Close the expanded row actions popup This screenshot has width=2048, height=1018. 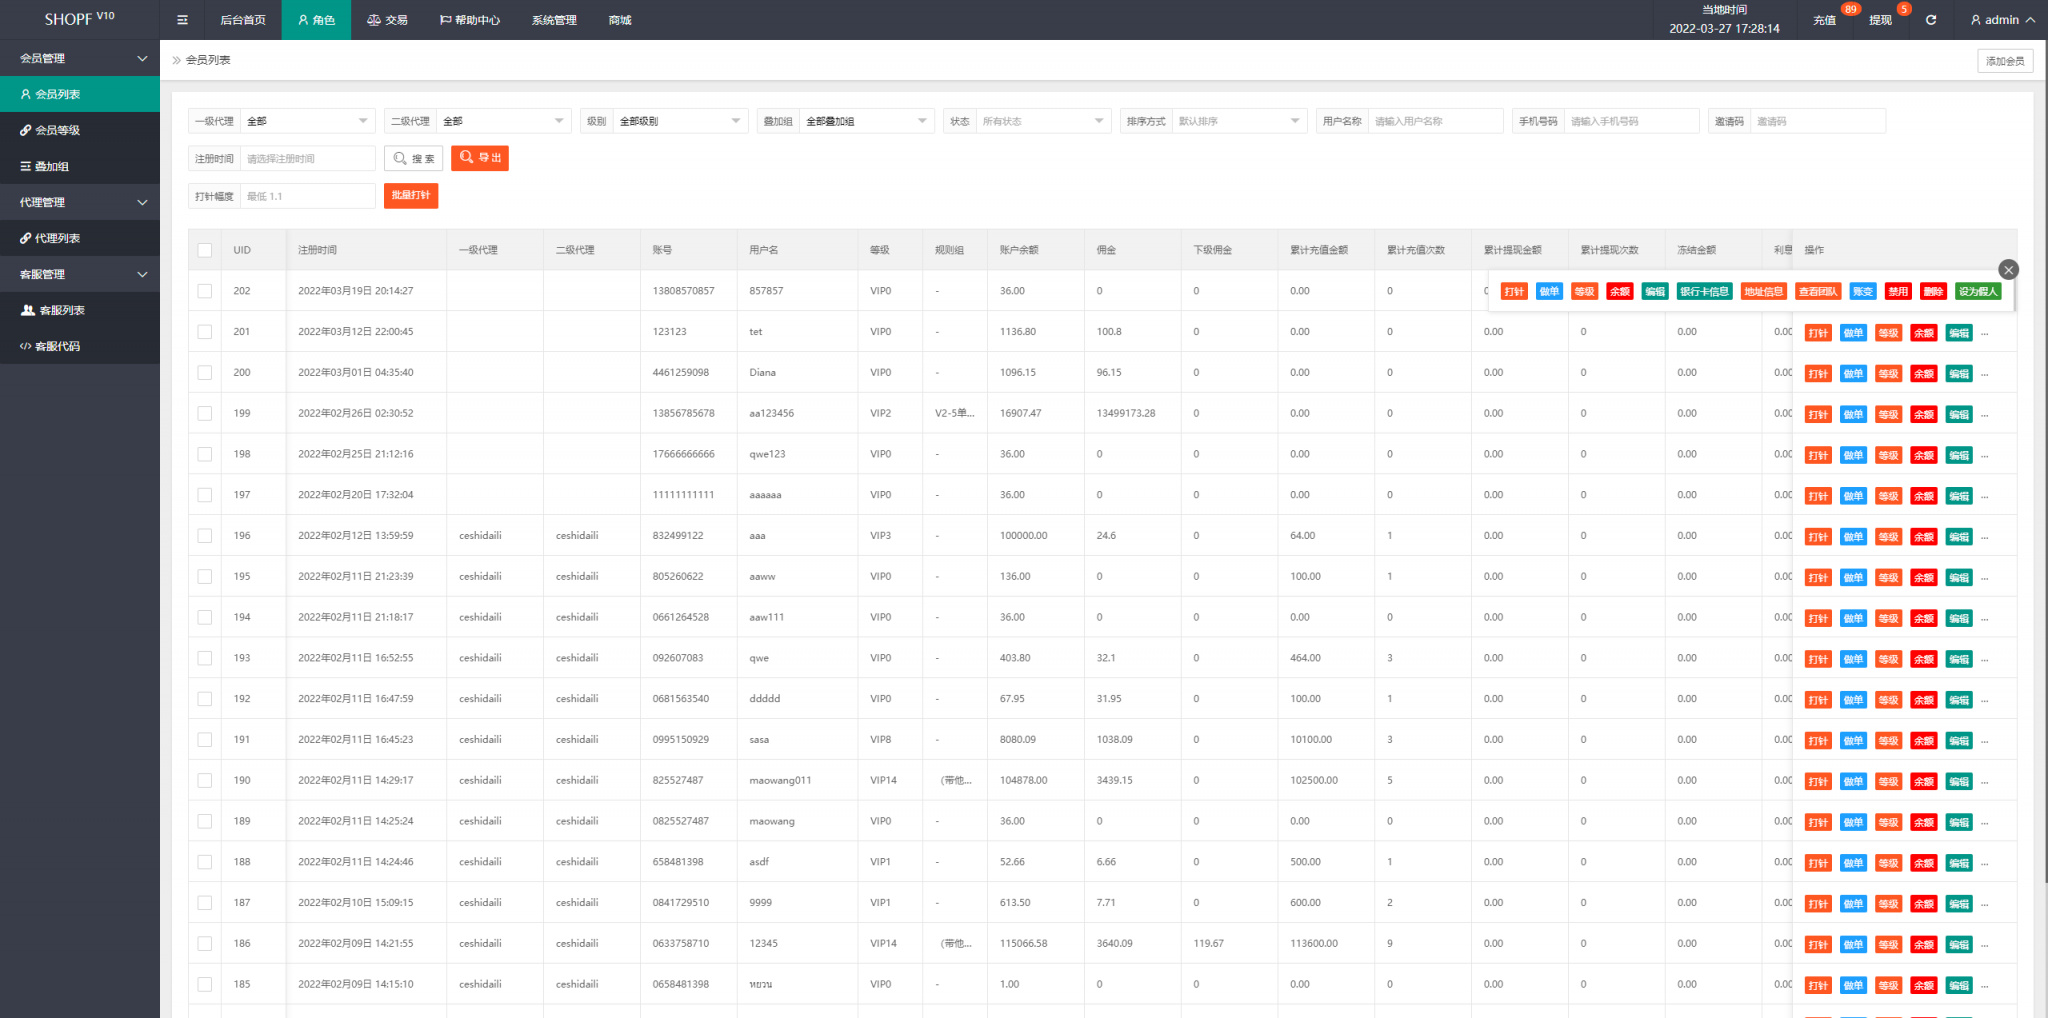[2008, 270]
